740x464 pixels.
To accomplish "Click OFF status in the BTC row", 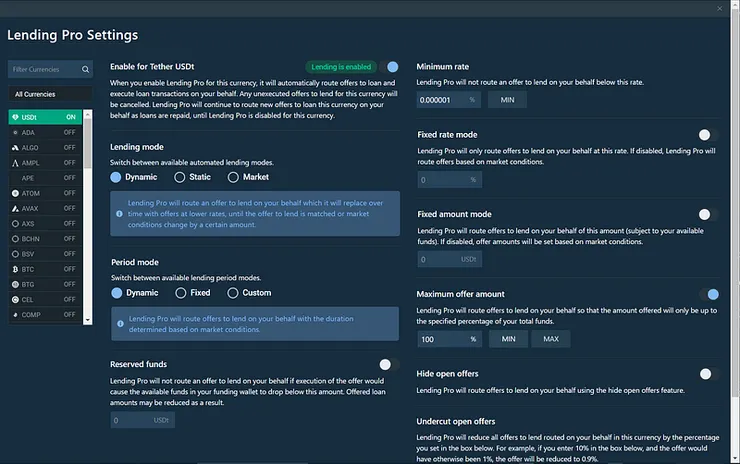I will tap(69, 269).
